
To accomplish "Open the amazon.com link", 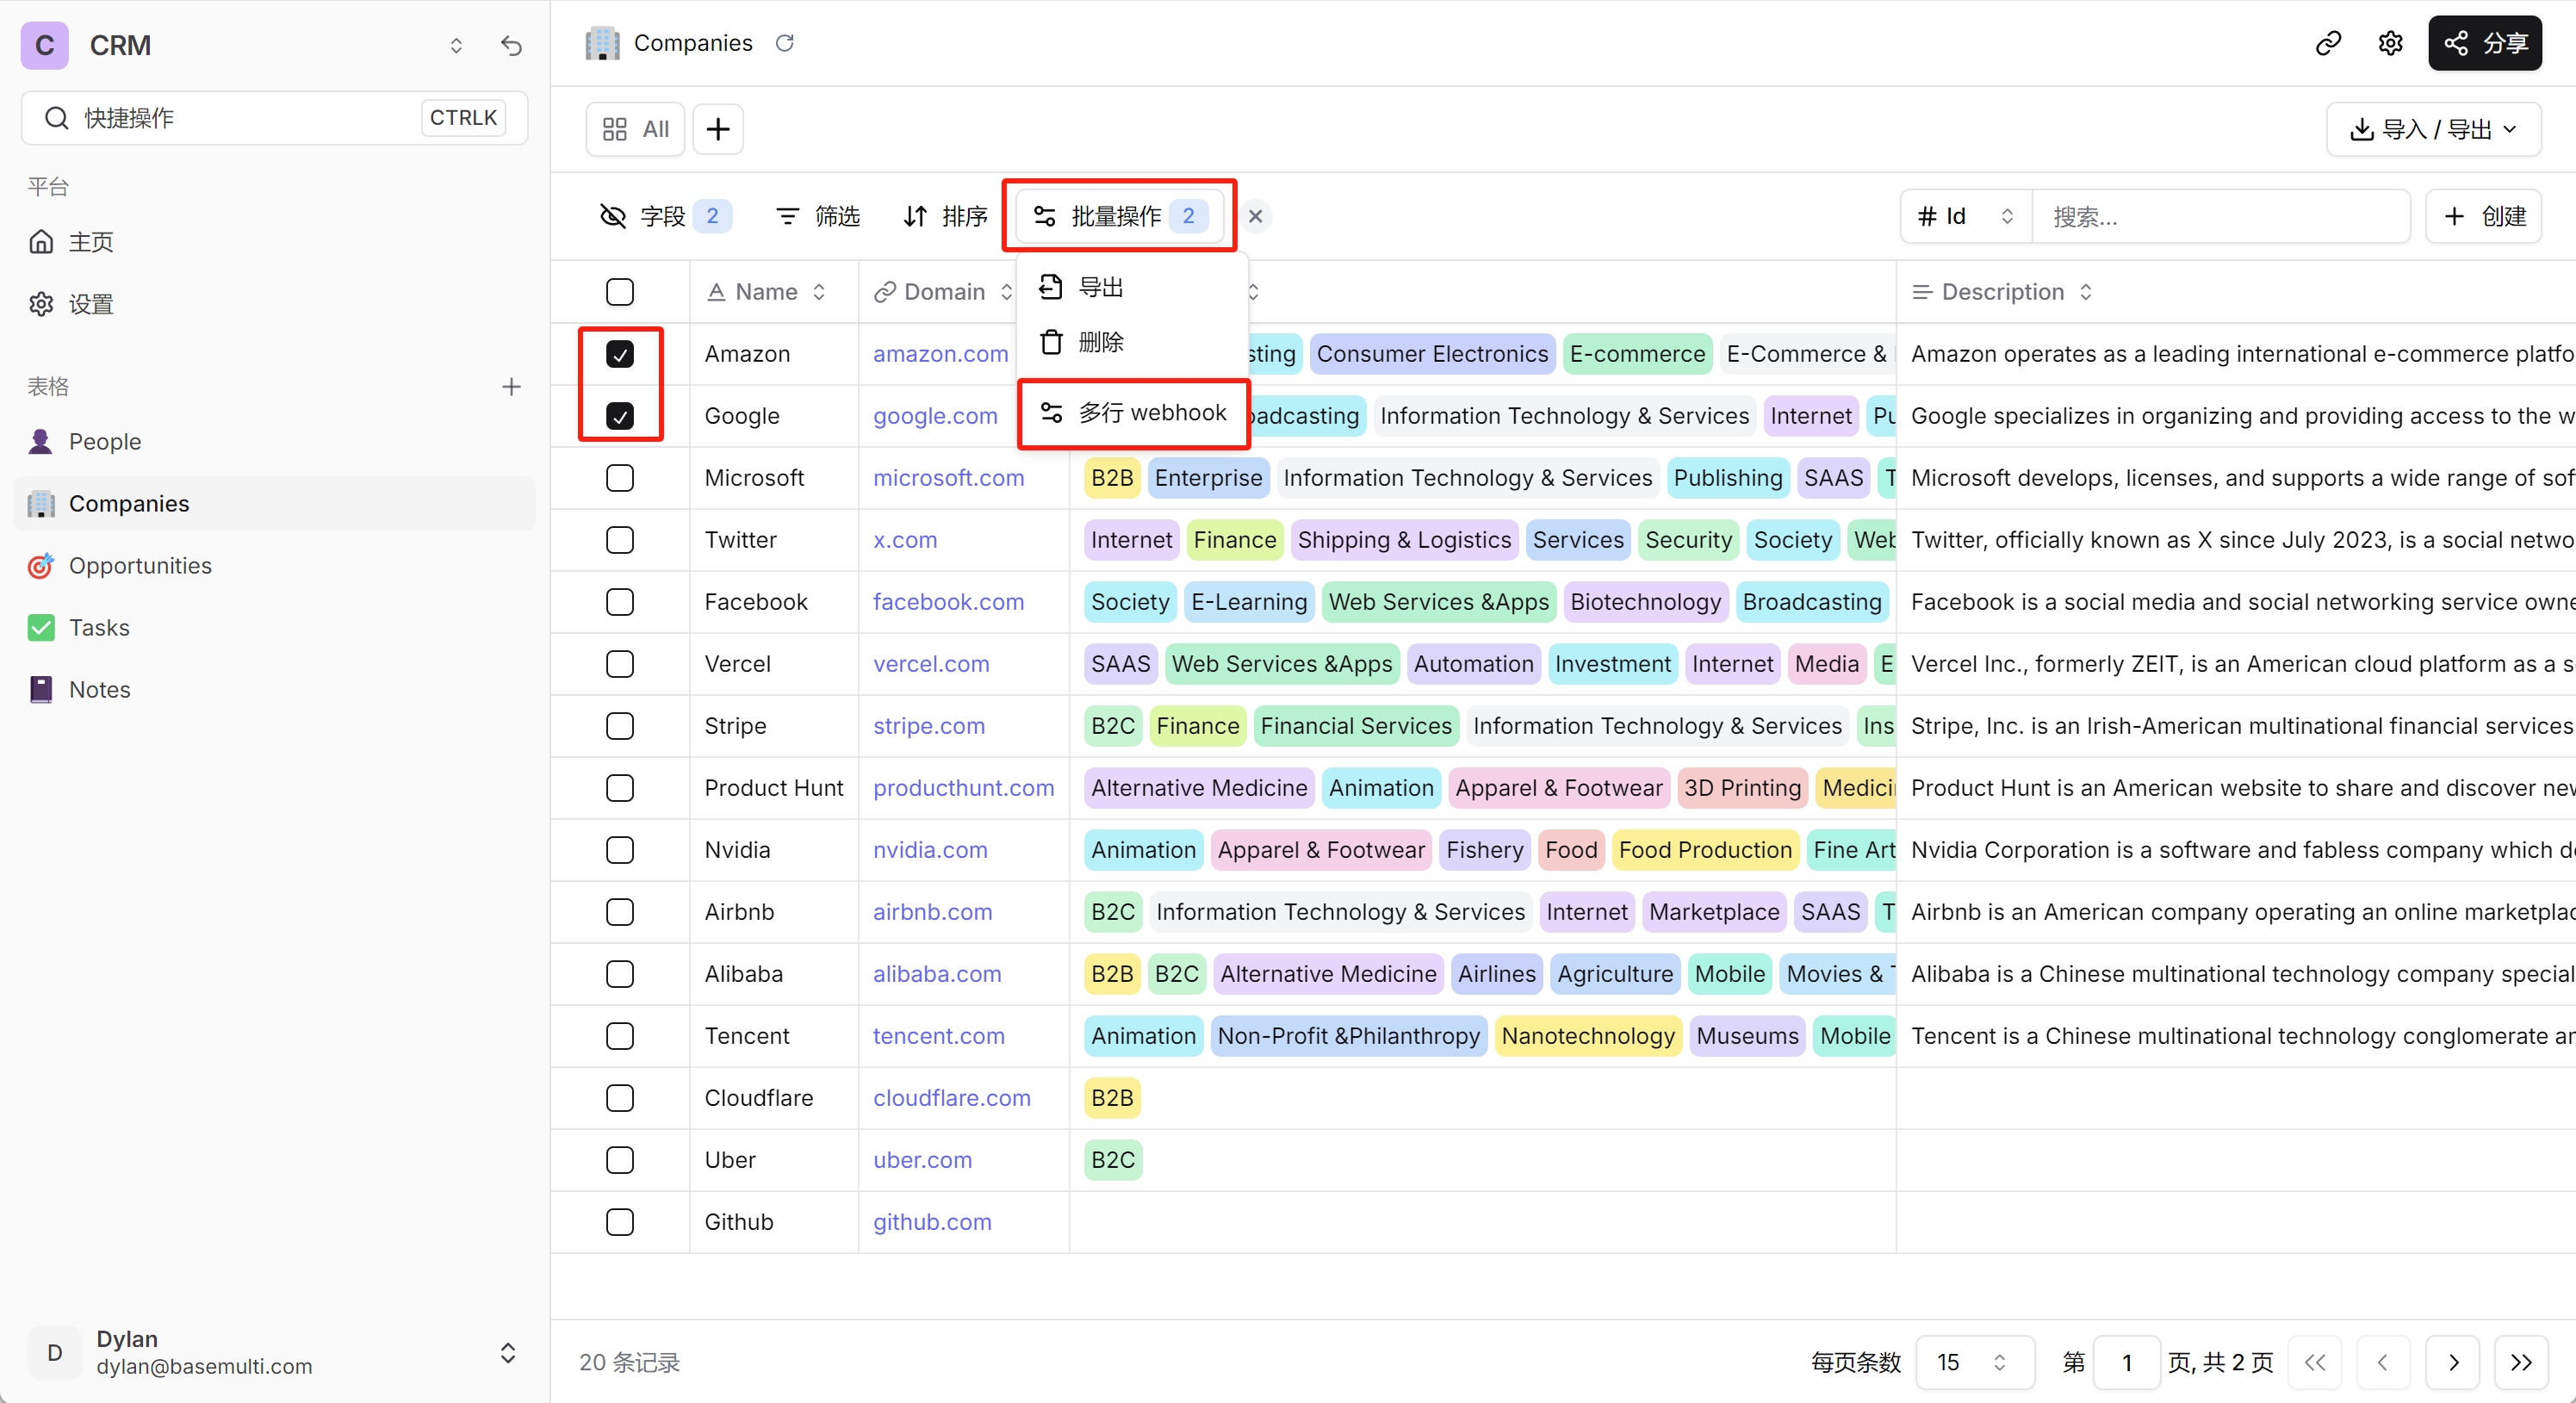I will 940,354.
